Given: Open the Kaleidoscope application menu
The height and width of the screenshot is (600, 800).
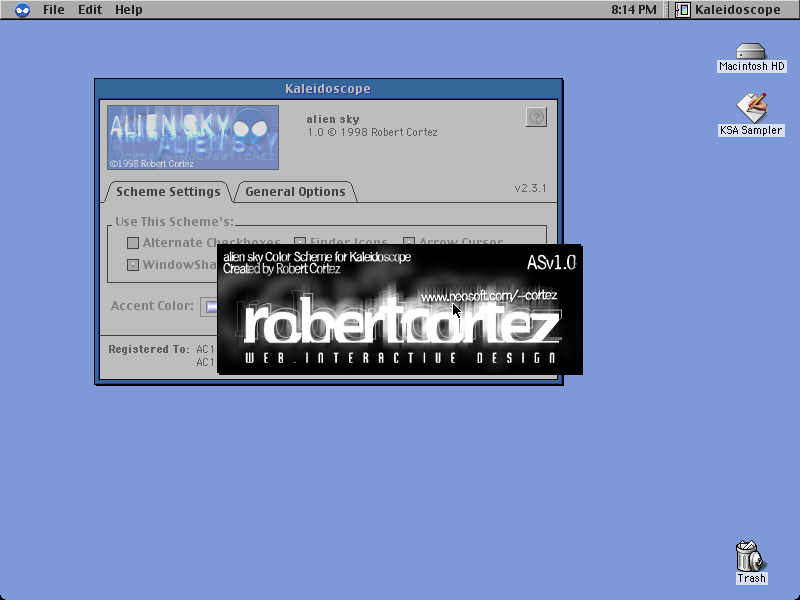Looking at the screenshot, I should click(x=728, y=10).
